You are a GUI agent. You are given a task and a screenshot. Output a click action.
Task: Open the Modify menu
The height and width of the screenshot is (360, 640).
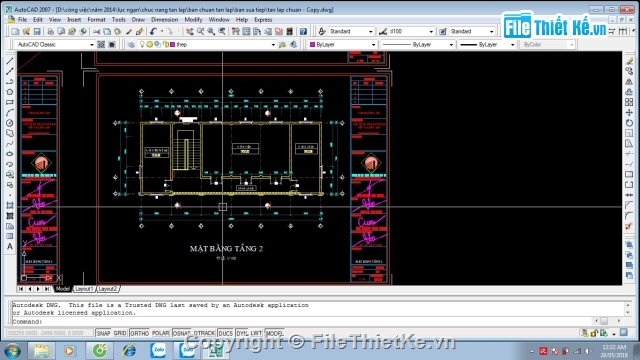[193, 20]
